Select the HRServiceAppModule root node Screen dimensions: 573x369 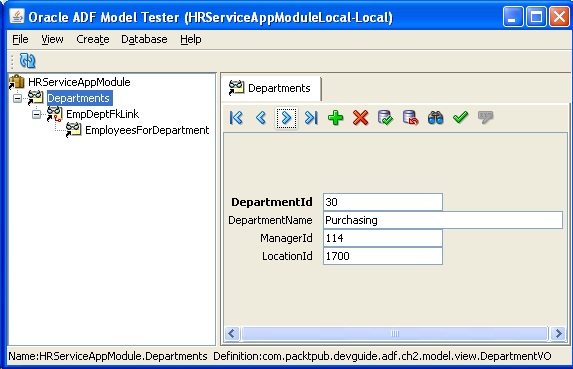(x=79, y=82)
